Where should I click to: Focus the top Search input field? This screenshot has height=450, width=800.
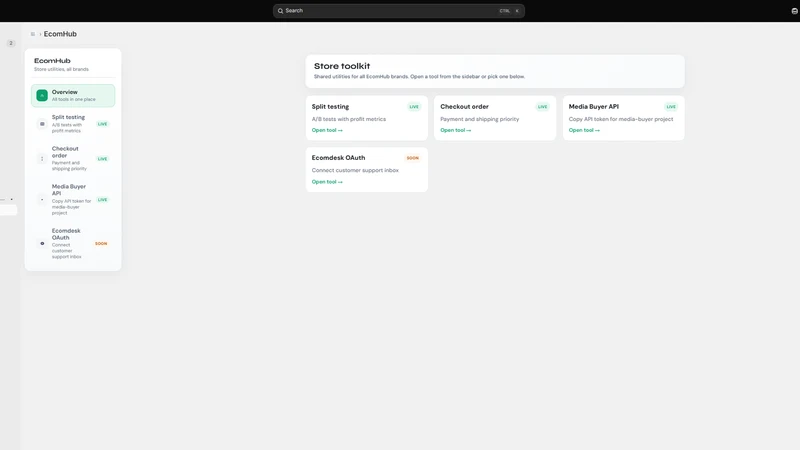pyautogui.click(x=398, y=11)
